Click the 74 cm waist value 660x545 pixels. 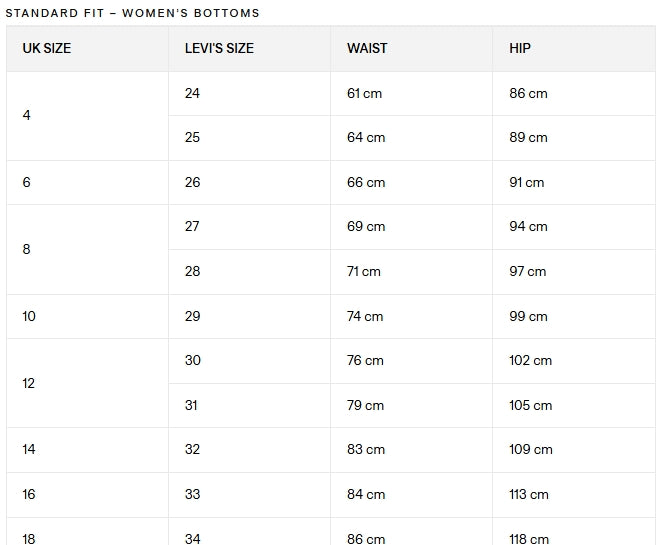(x=365, y=316)
